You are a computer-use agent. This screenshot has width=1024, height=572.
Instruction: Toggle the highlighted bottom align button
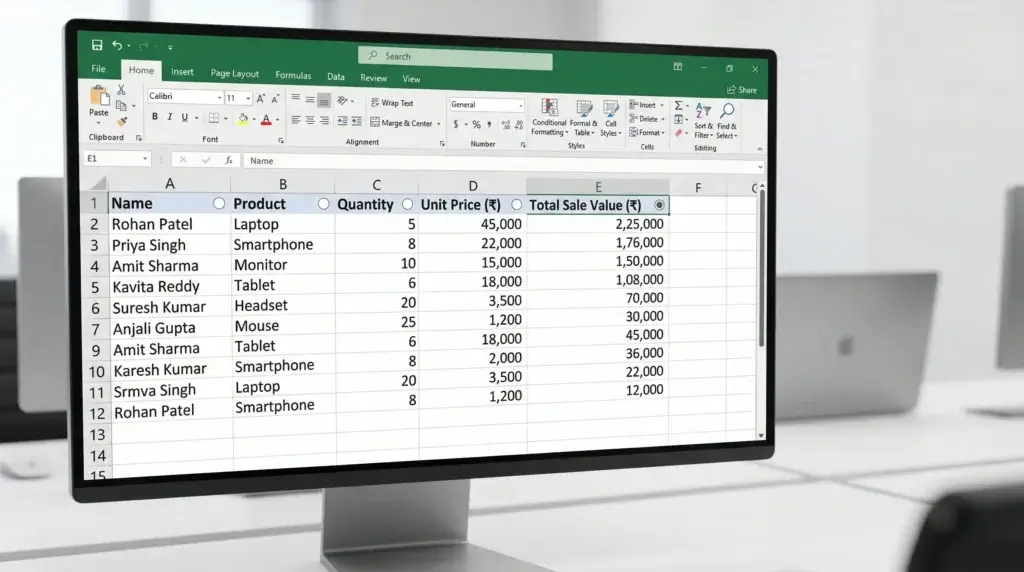(x=324, y=100)
